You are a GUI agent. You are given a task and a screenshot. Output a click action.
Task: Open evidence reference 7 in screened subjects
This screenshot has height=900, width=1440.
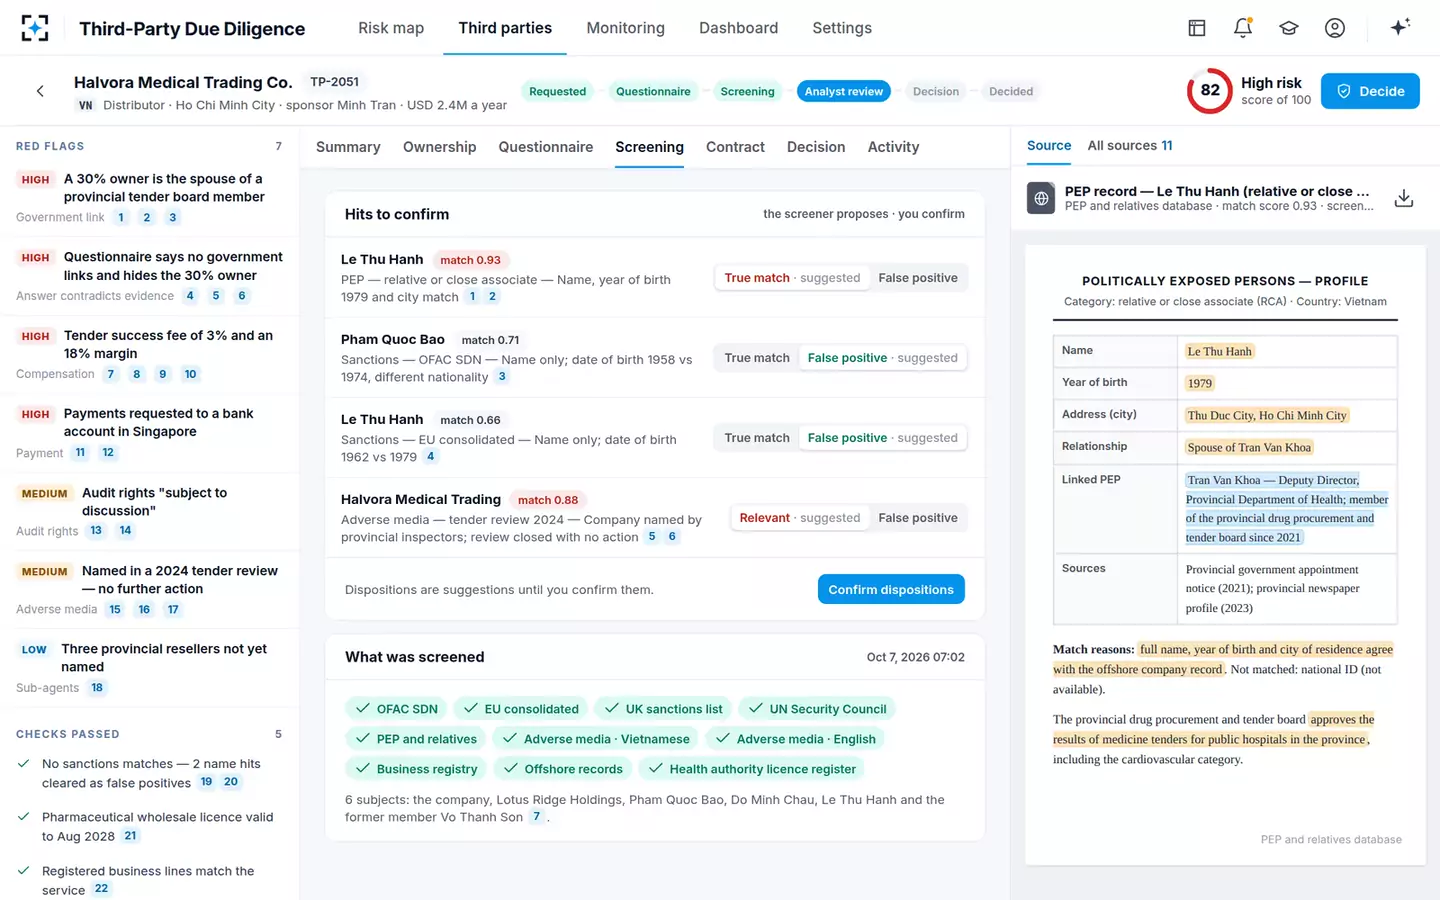click(537, 817)
